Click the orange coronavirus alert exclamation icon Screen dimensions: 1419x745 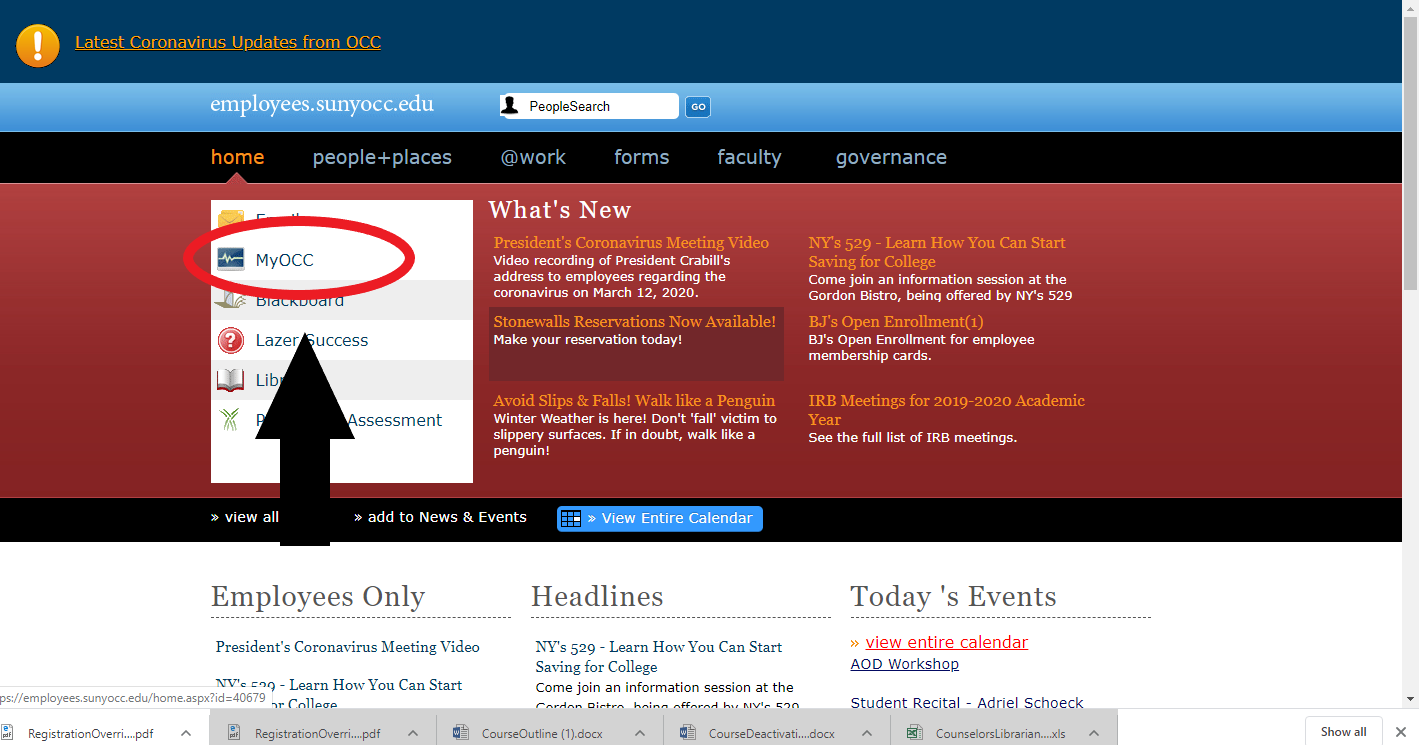[x=38, y=43]
